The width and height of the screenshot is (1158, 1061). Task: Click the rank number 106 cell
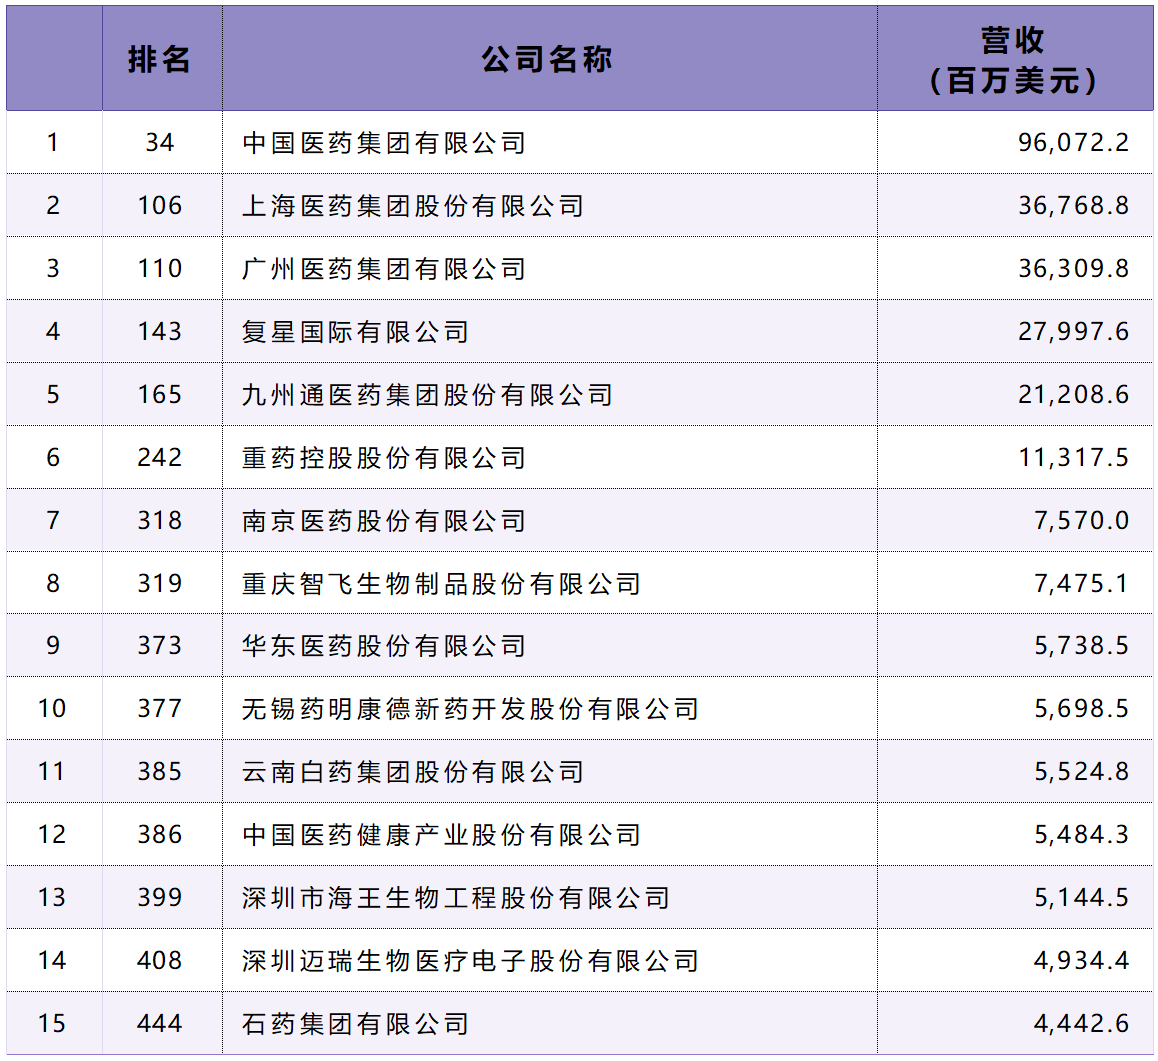pos(161,205)
